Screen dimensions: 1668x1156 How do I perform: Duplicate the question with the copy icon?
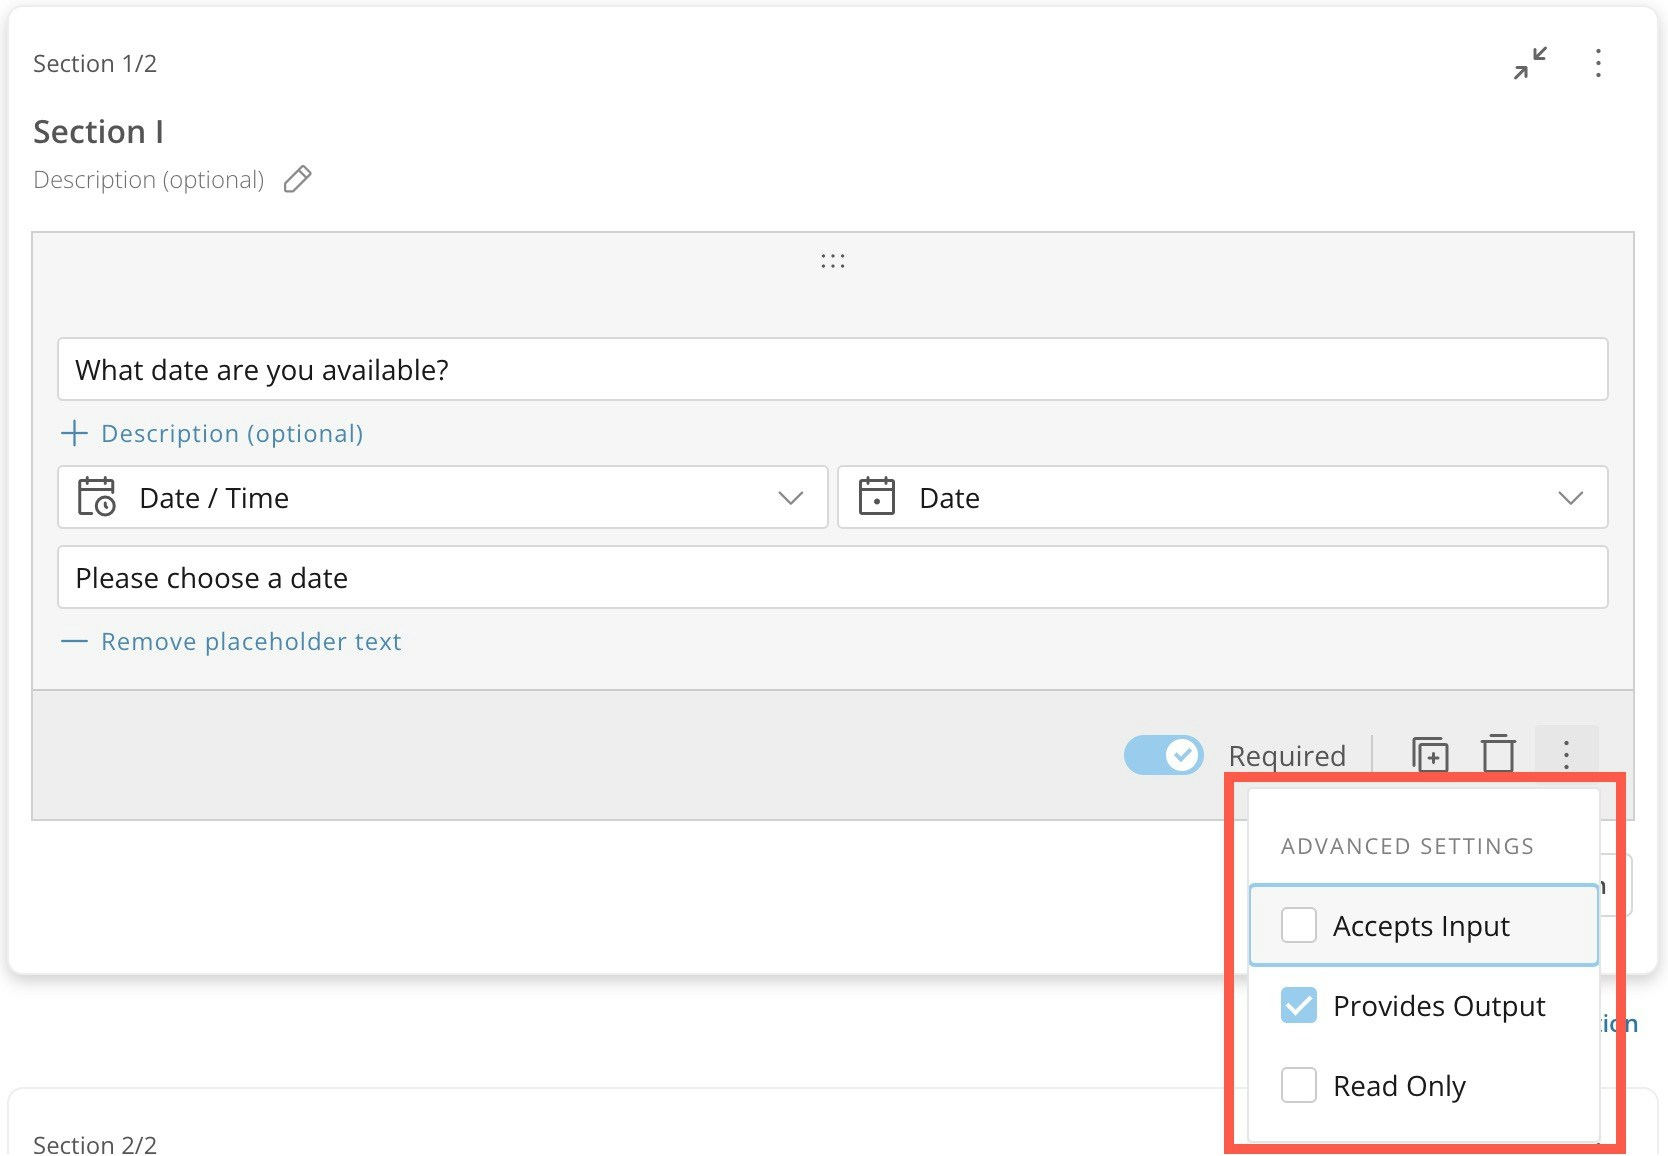(x=1430, y=754)
